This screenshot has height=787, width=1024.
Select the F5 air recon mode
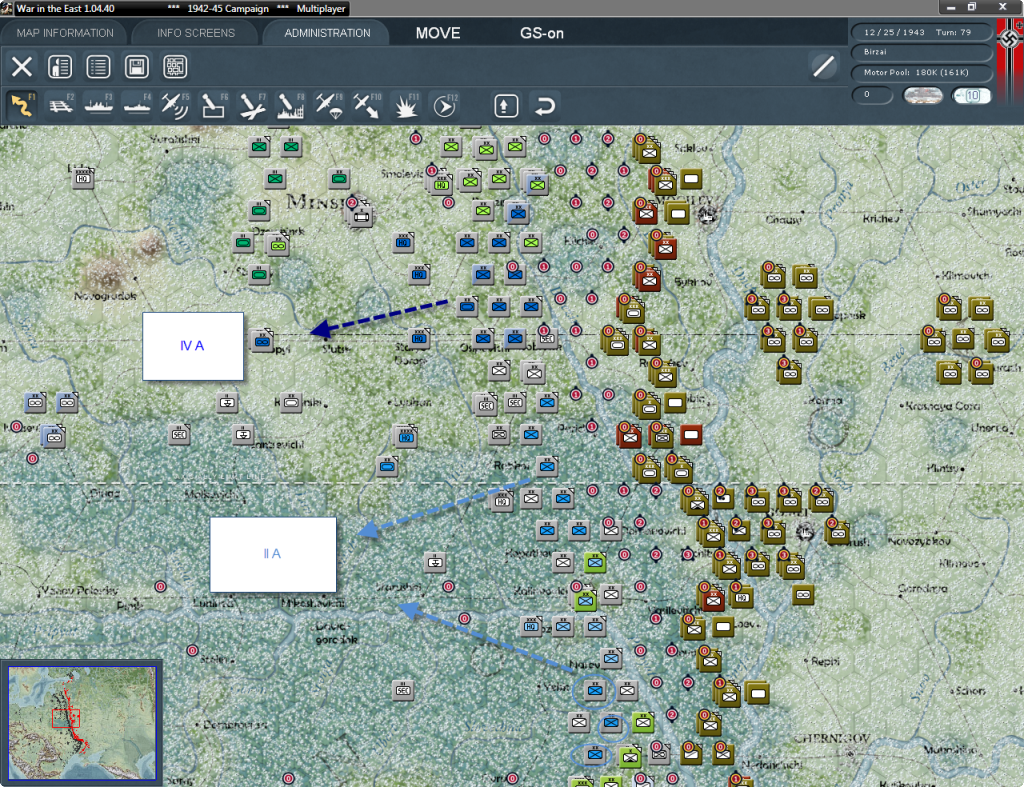(x=175, y=105)
